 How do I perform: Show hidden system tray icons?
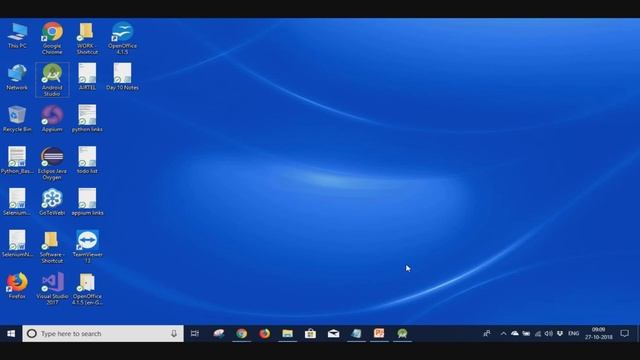click(503, 333)
